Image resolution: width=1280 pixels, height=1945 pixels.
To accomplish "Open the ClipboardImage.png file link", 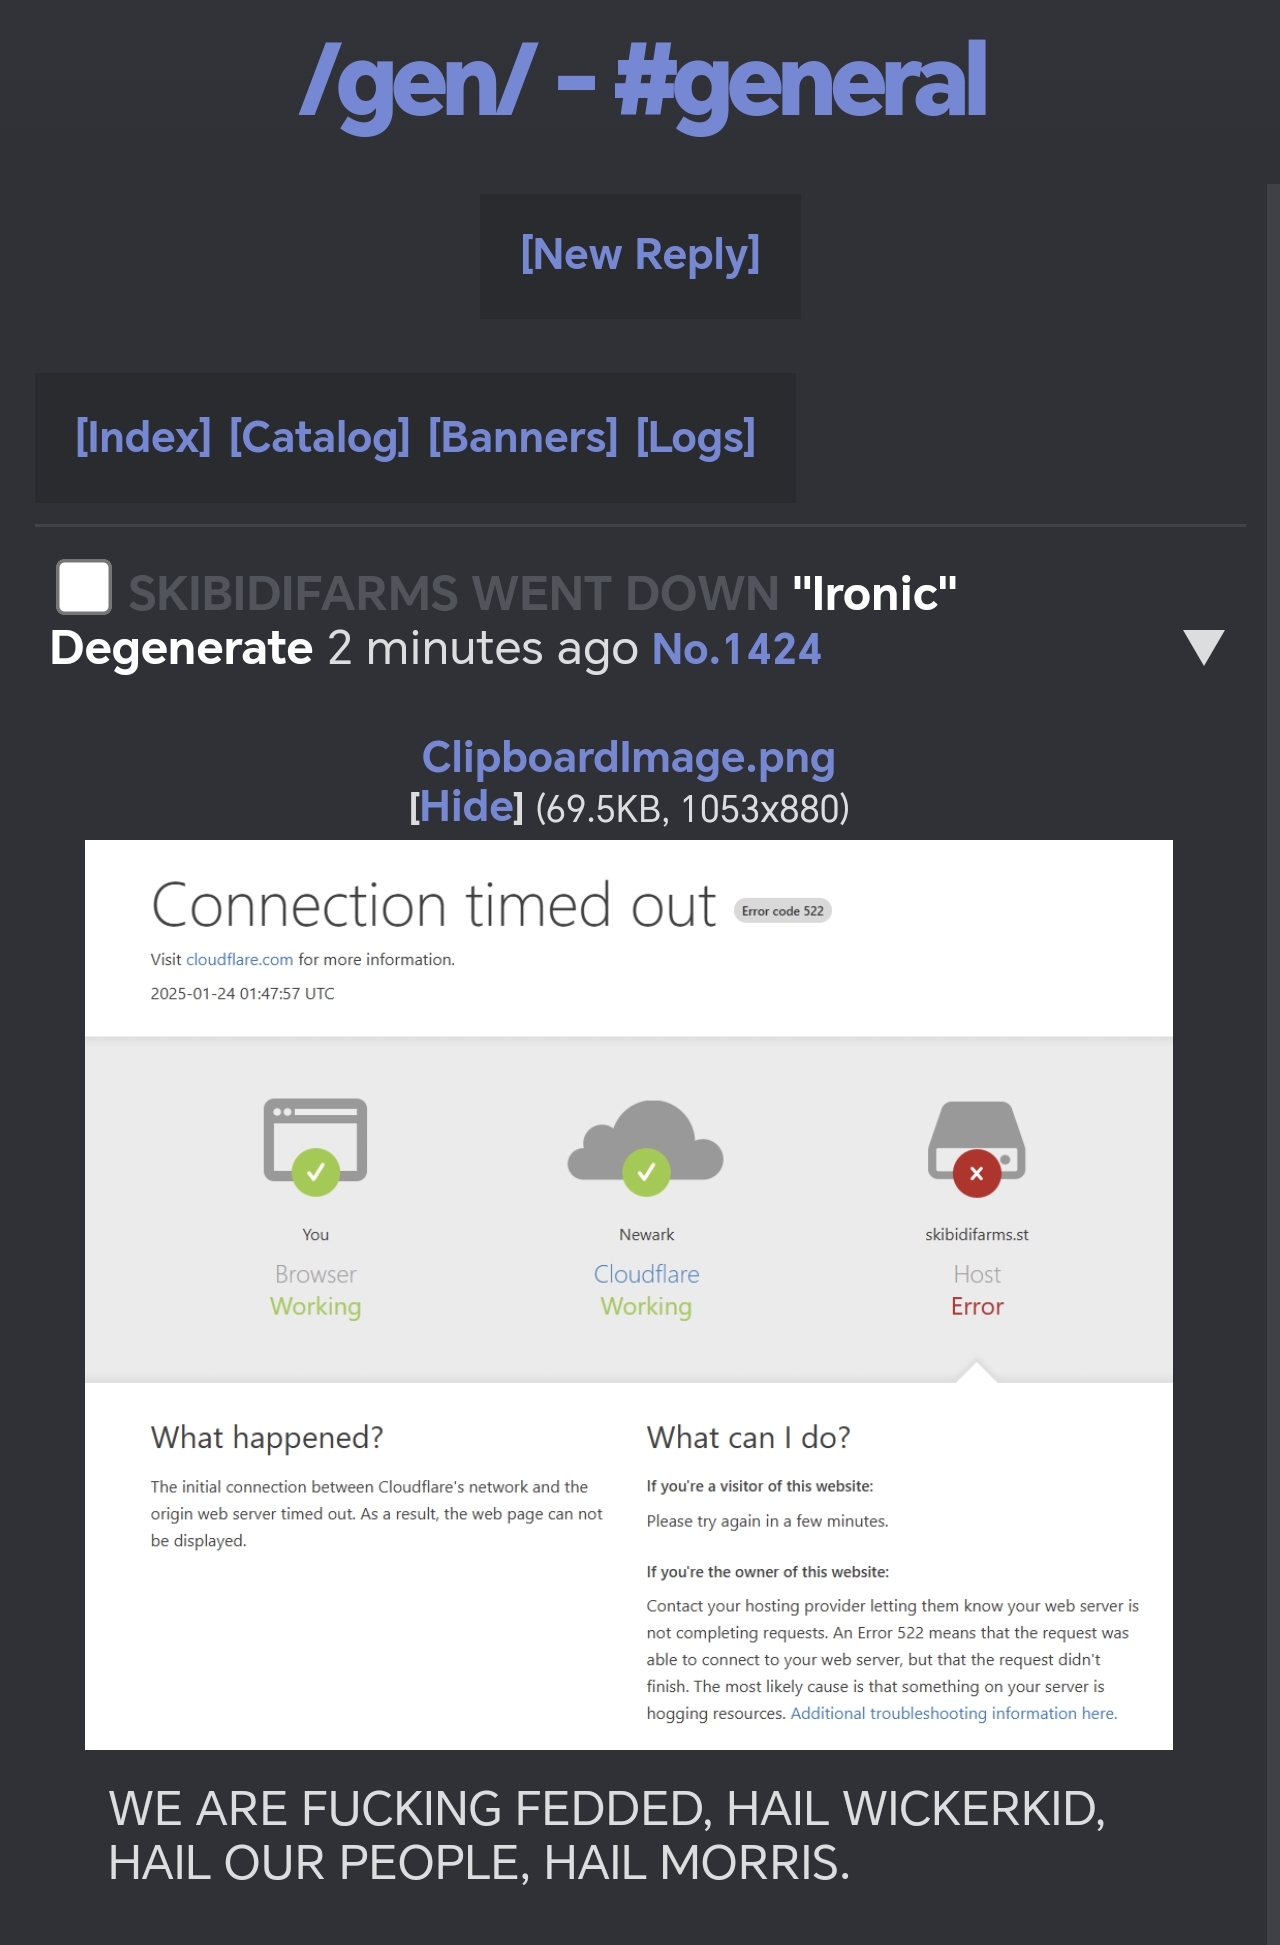I will tap(628, 758).
